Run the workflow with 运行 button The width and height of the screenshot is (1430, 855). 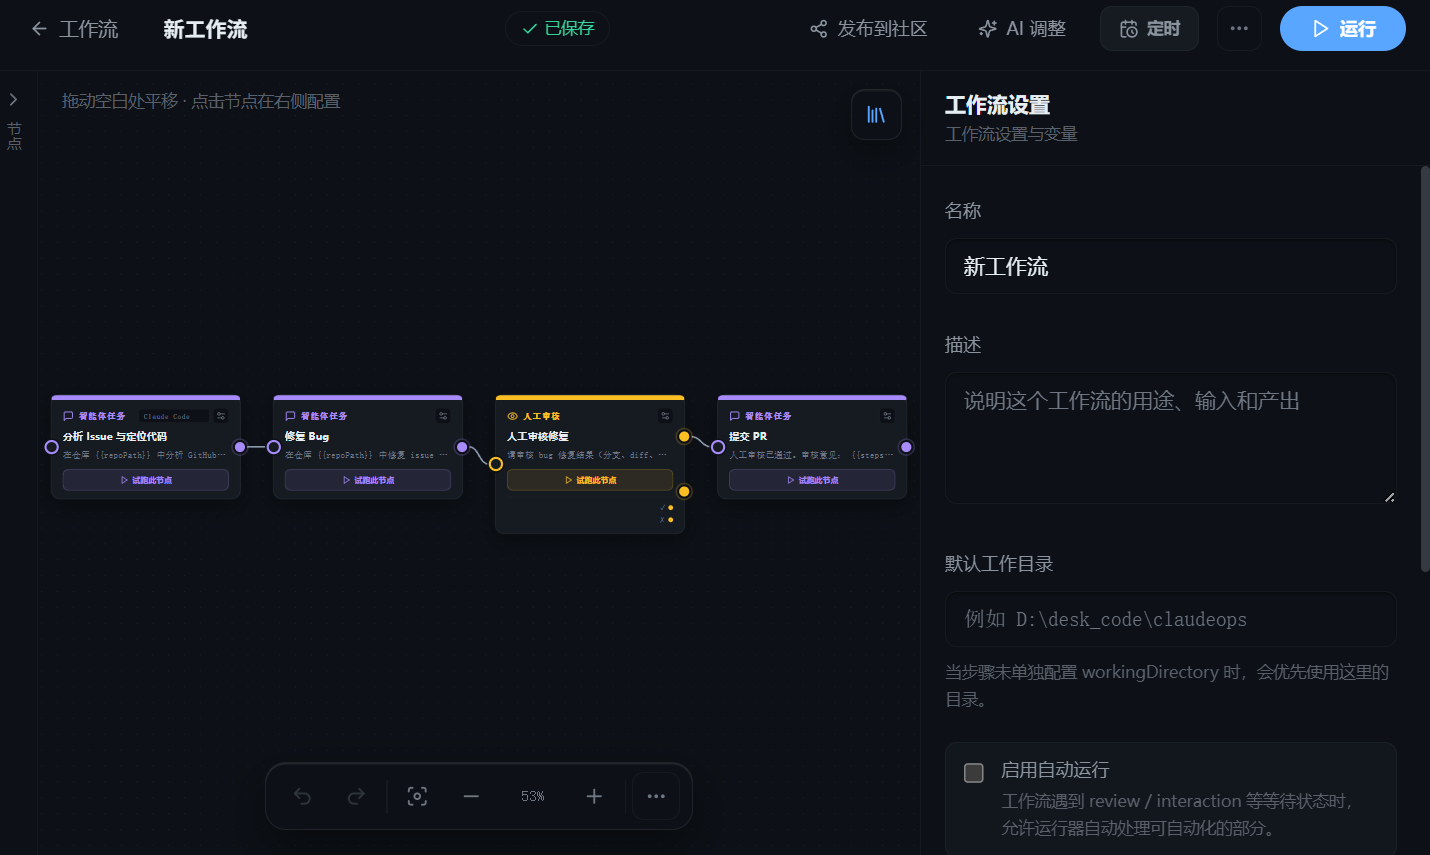(1342, 28)
